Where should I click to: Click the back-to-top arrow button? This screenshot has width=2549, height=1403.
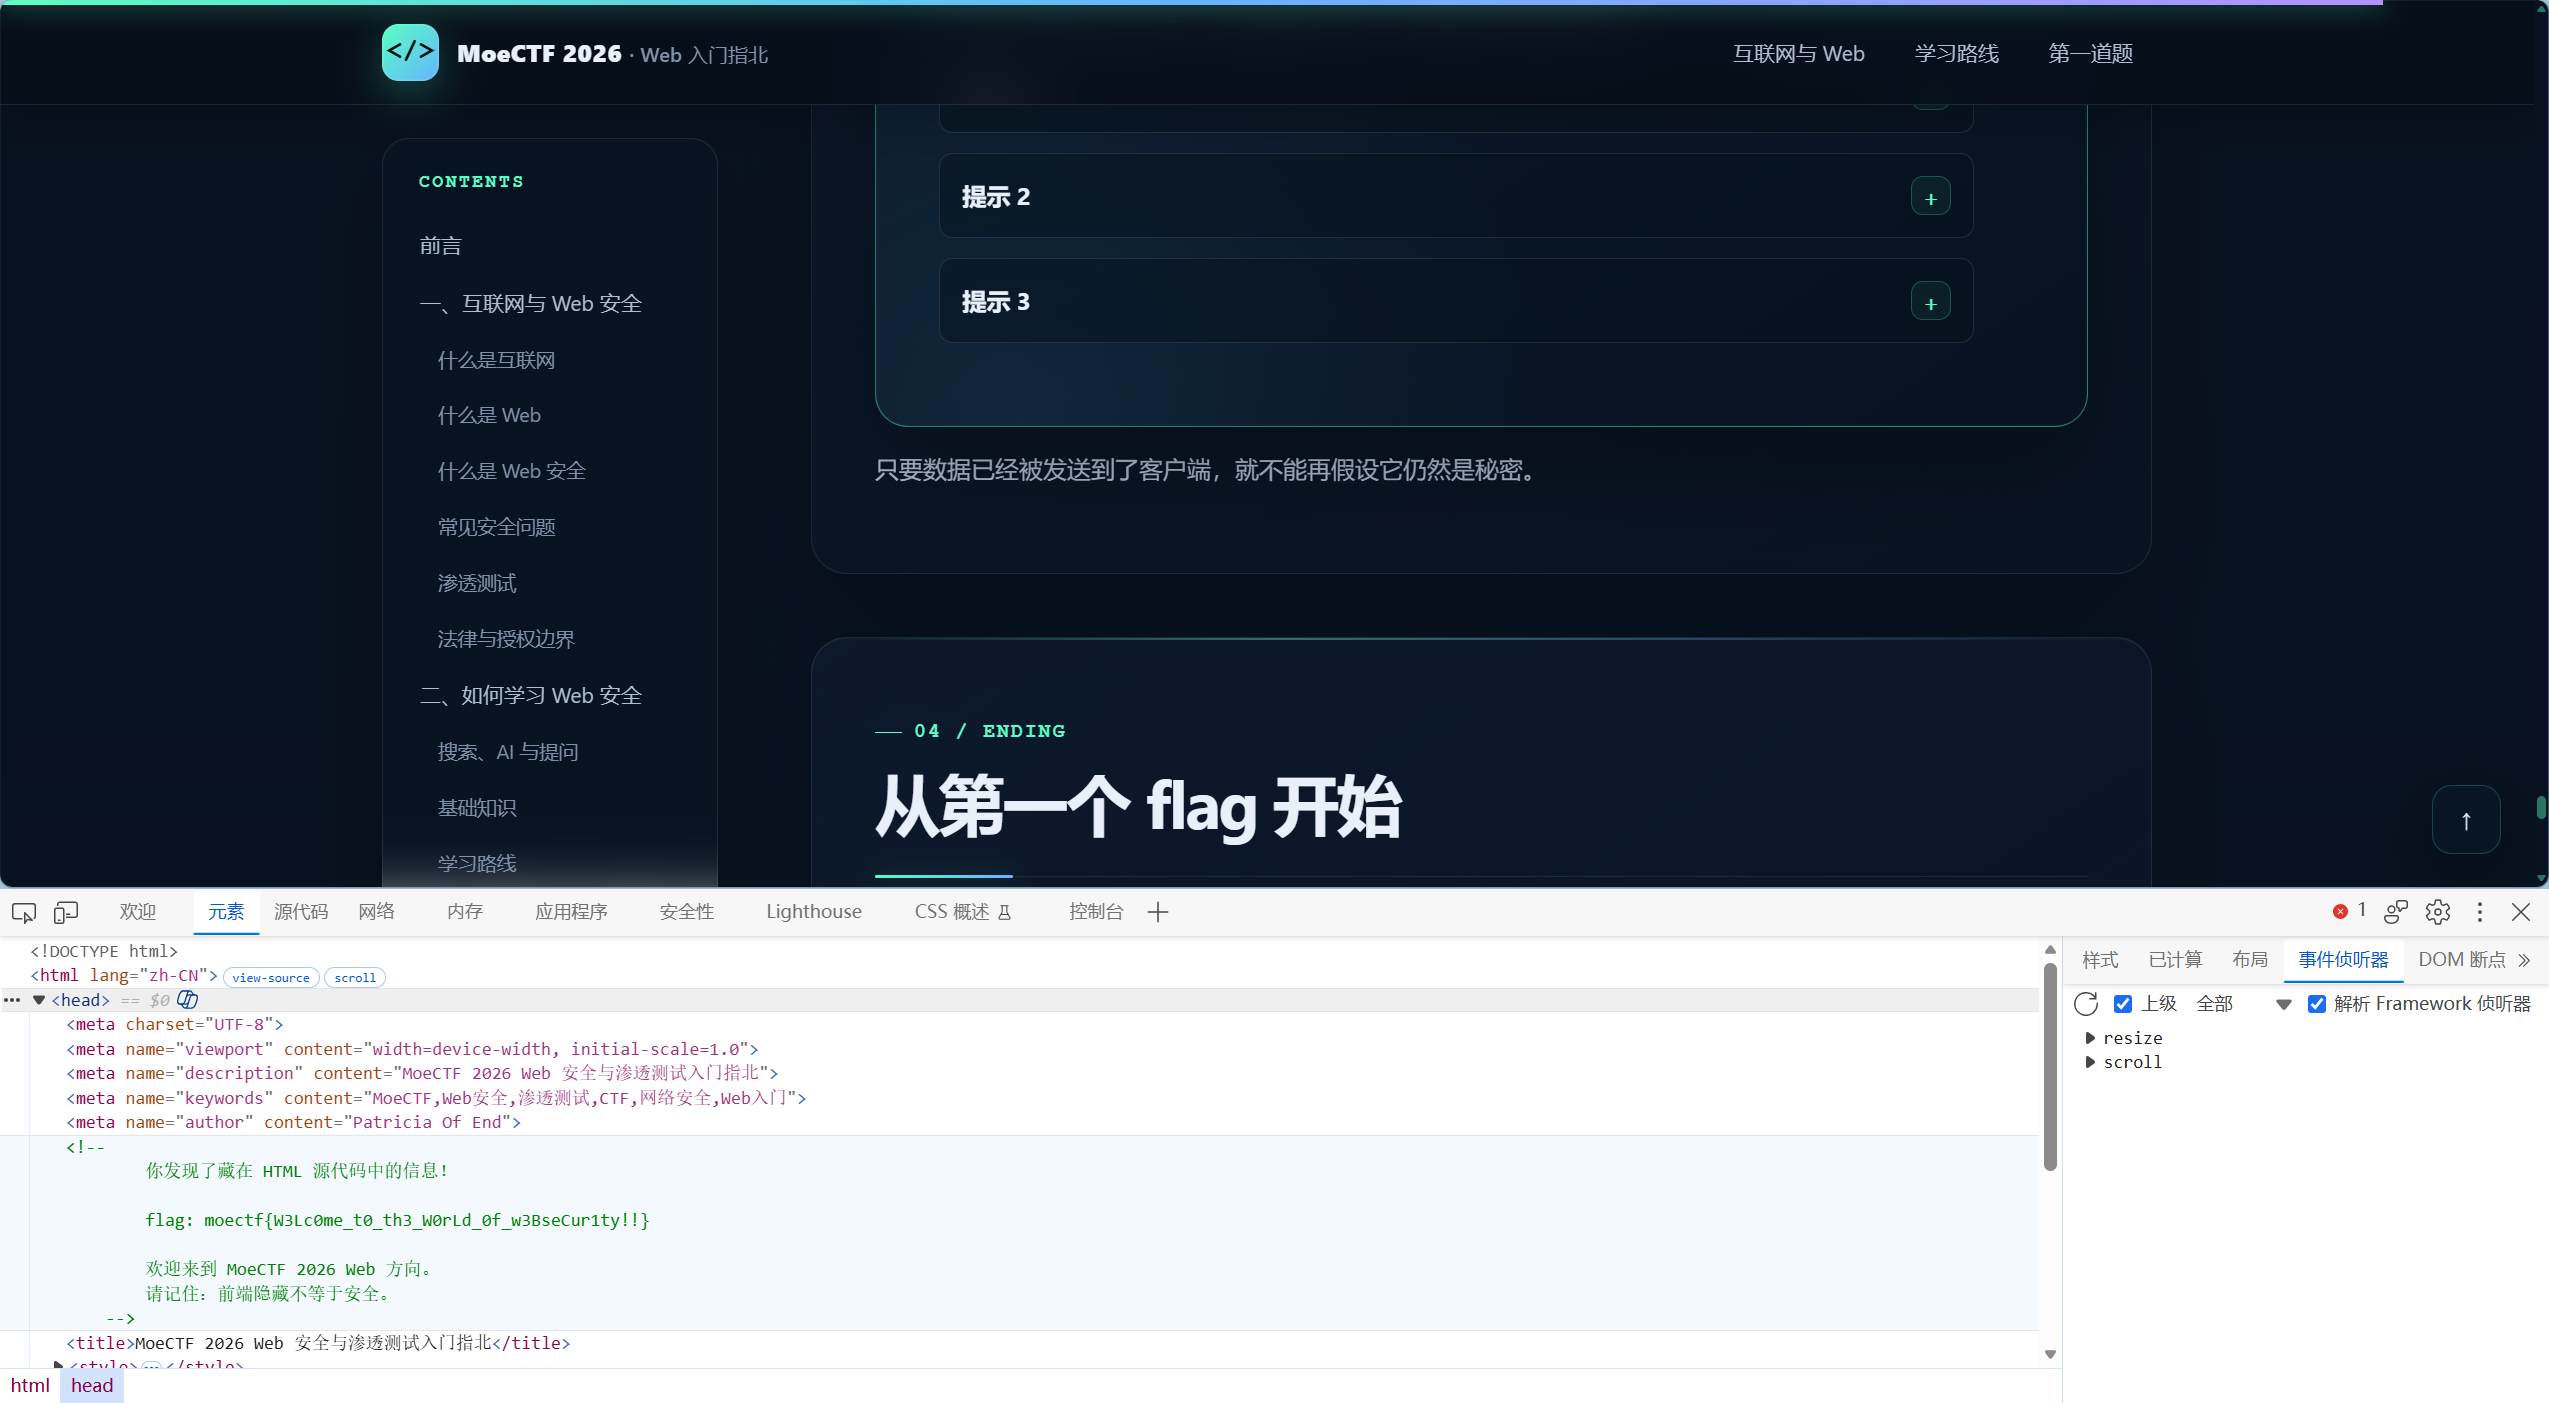[x=2466, y=820]
